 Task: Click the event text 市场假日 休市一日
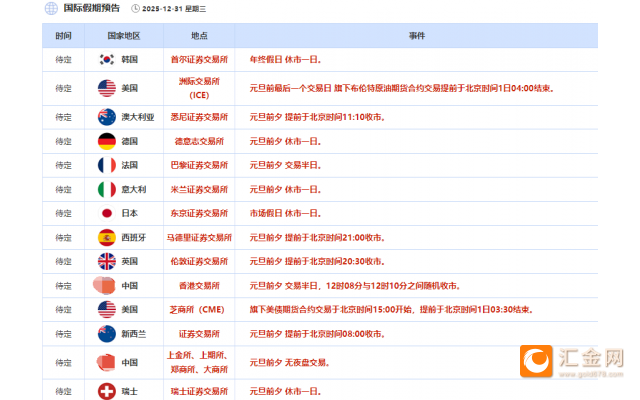point(285,213)
